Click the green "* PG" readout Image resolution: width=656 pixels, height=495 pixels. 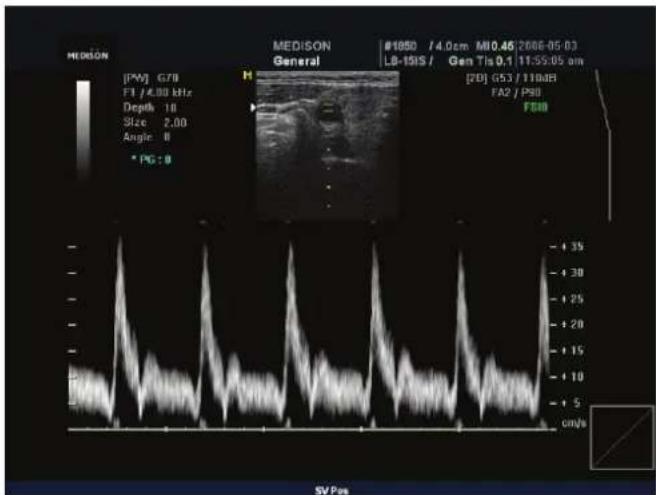(151, 159)
